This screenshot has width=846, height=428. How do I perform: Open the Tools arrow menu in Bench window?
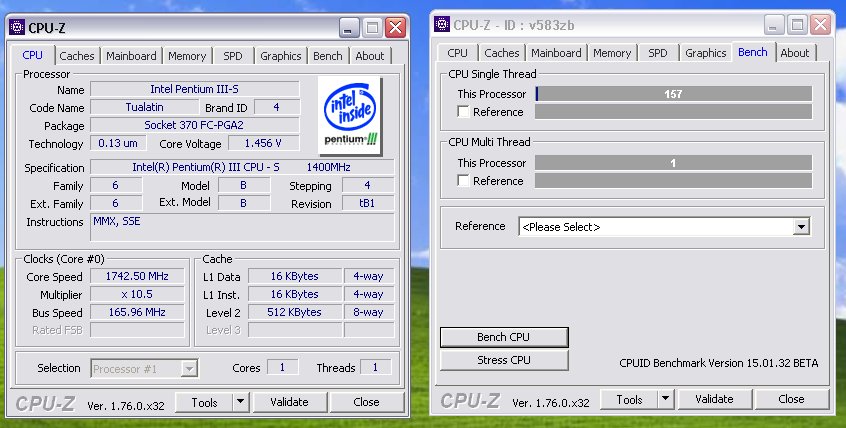[x=665, y=399]
